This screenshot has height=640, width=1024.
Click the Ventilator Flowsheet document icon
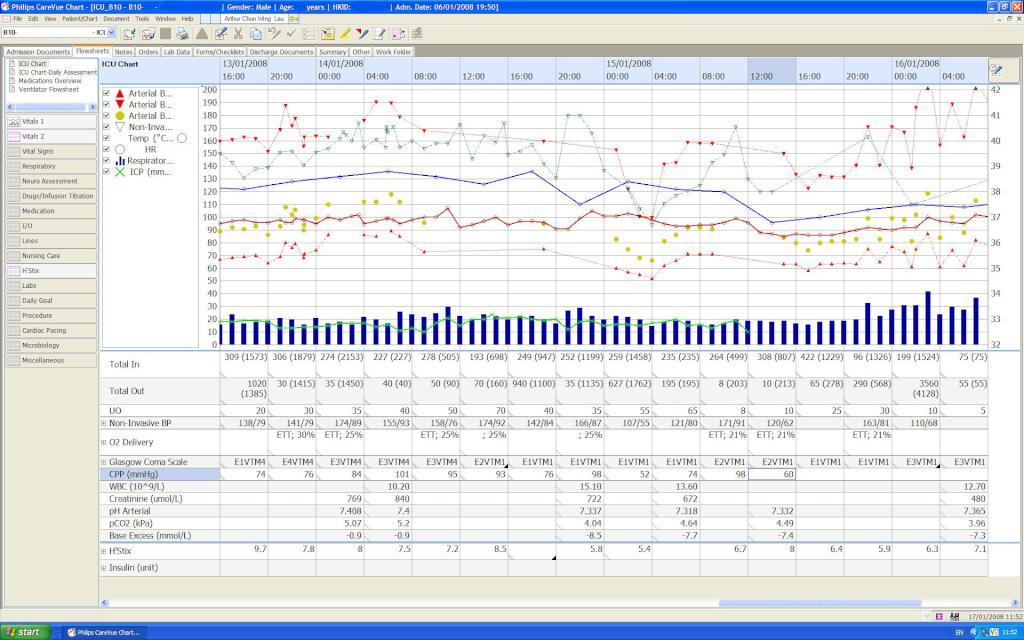(11, 89)
